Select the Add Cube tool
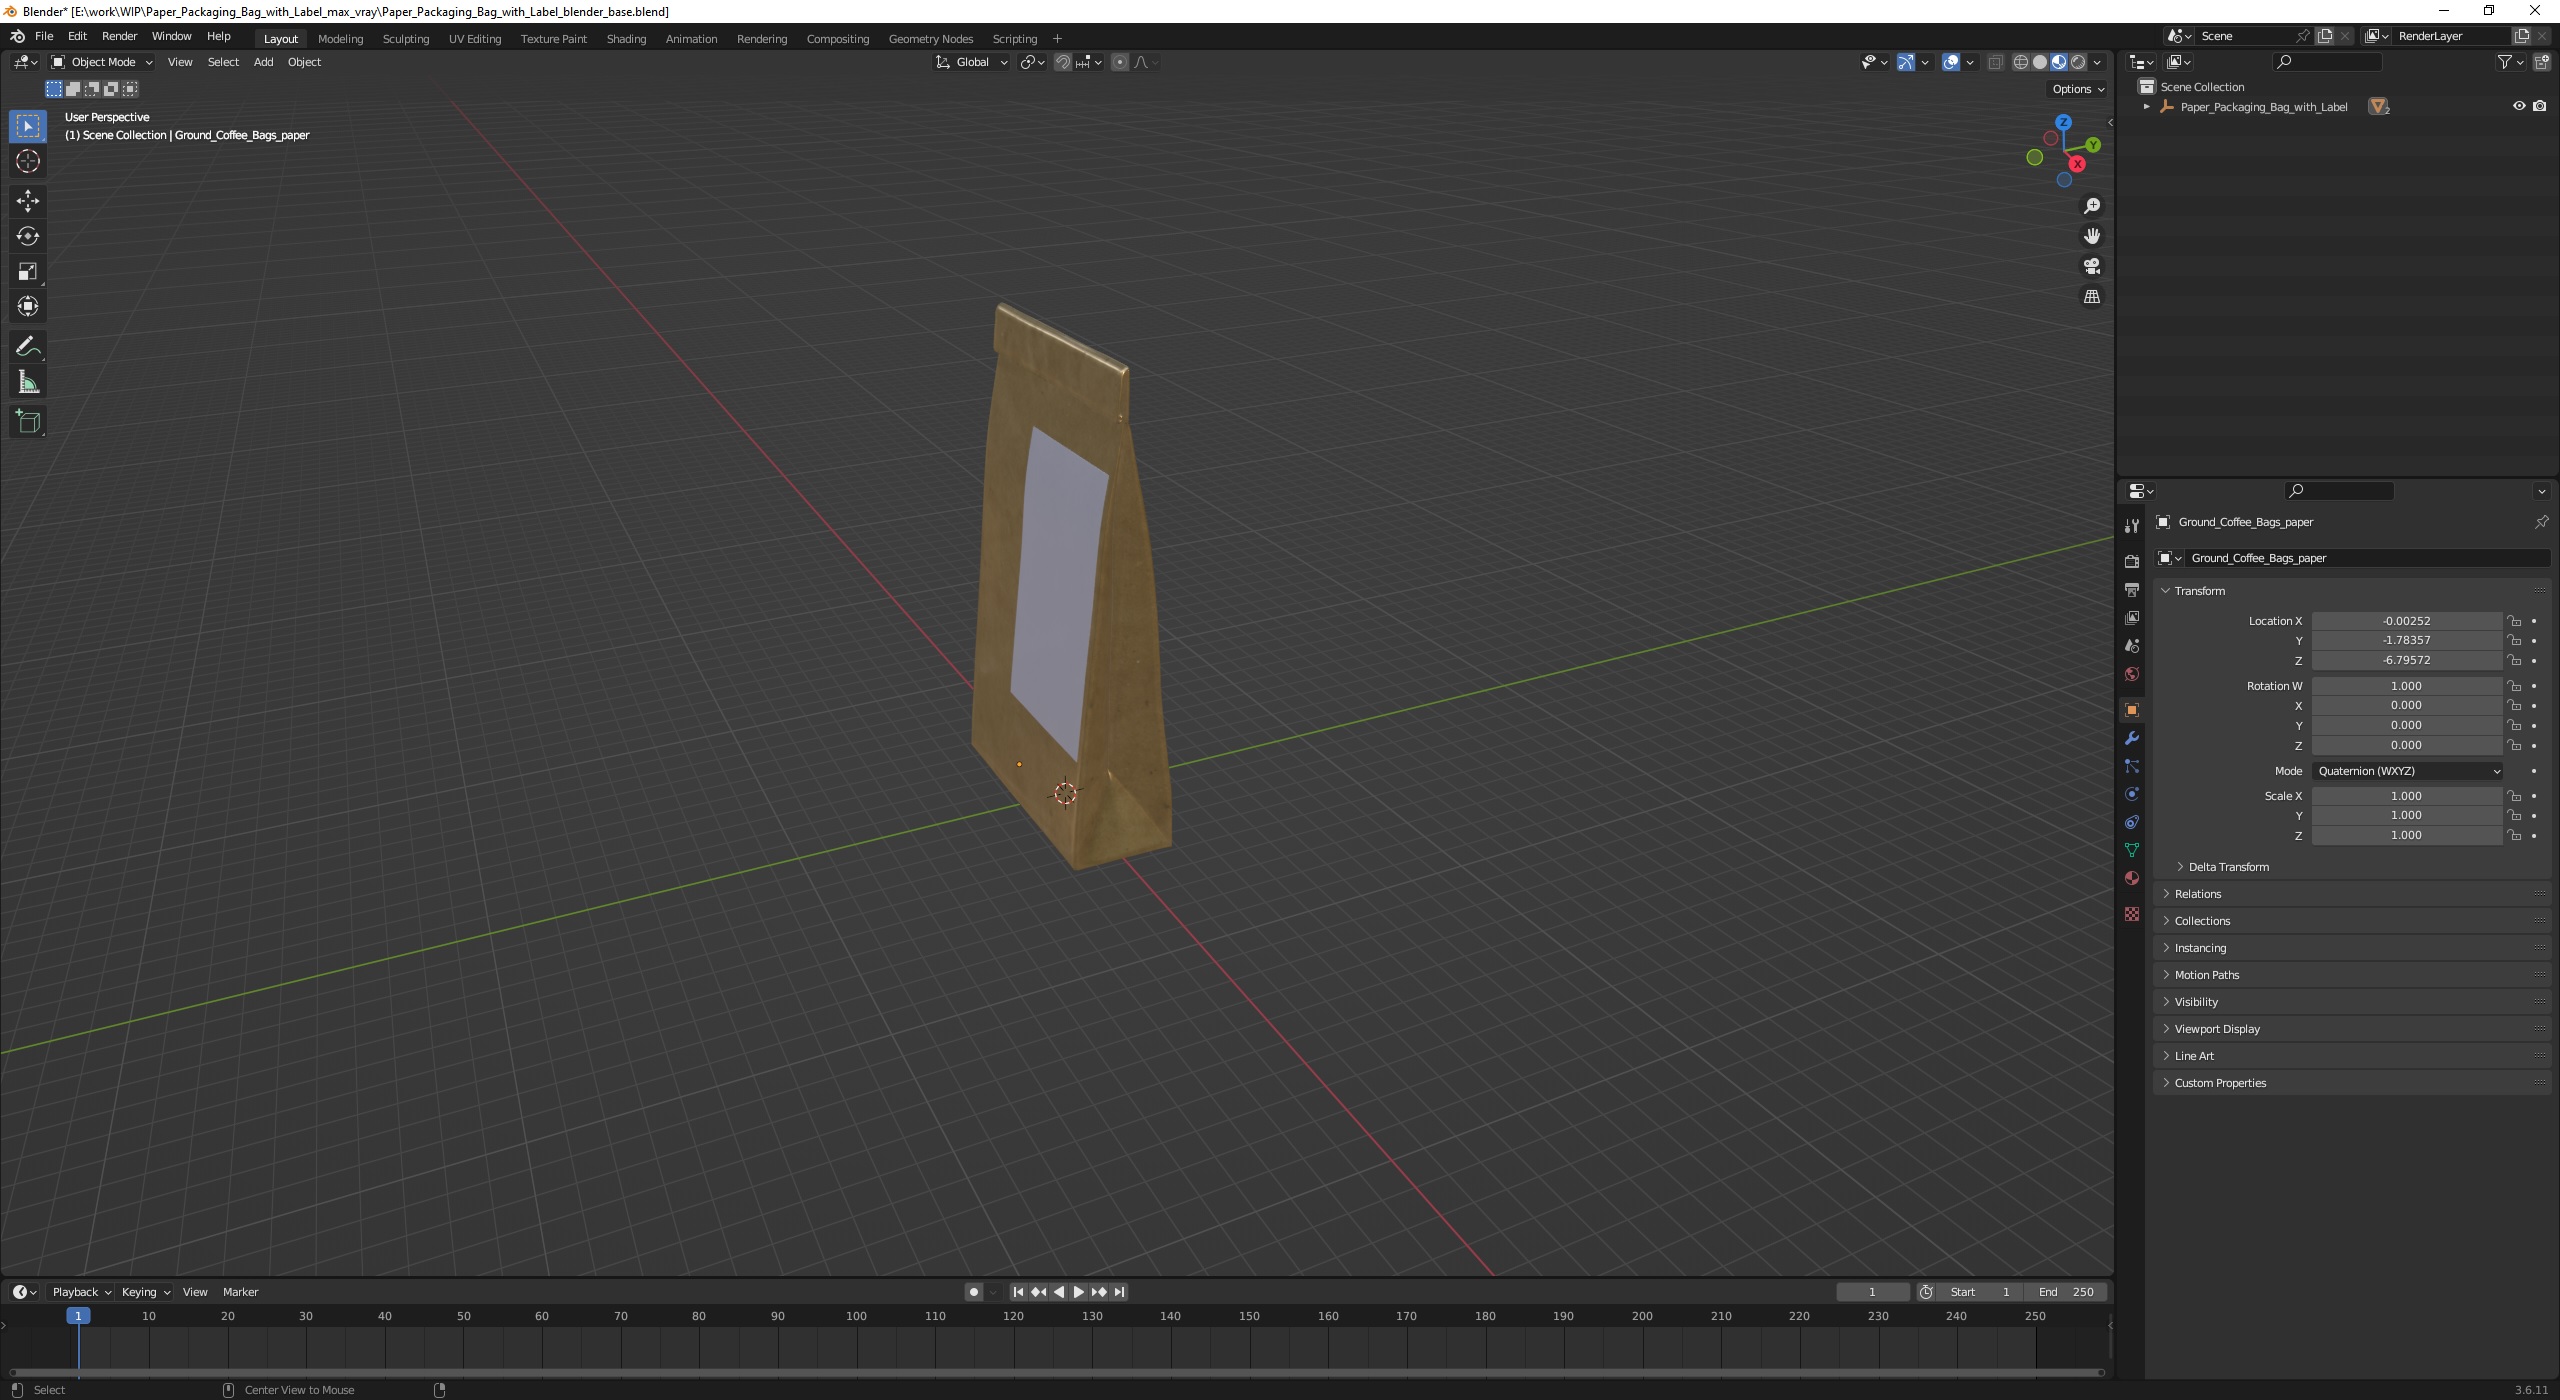The image size is (2560, 1400). click(28, 422)
